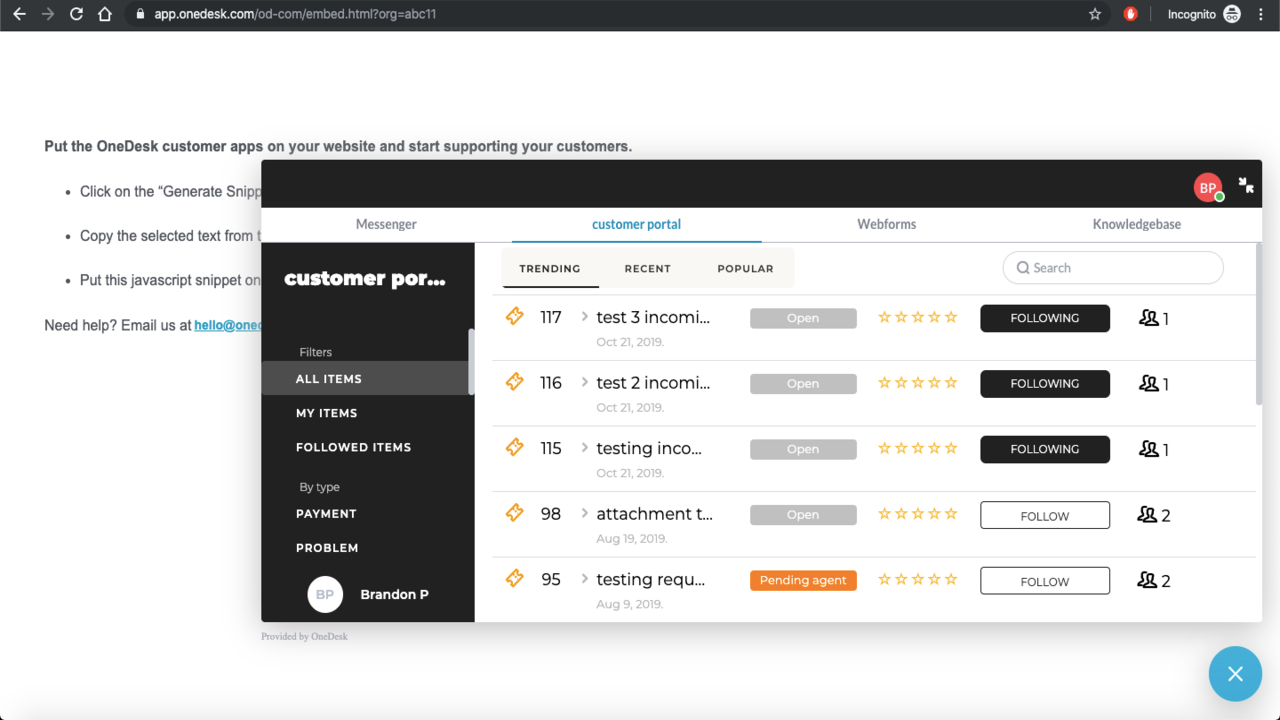Screen dimensions: 1280x720
Task: Click the ticket icon for item 95
Action: 514,578
